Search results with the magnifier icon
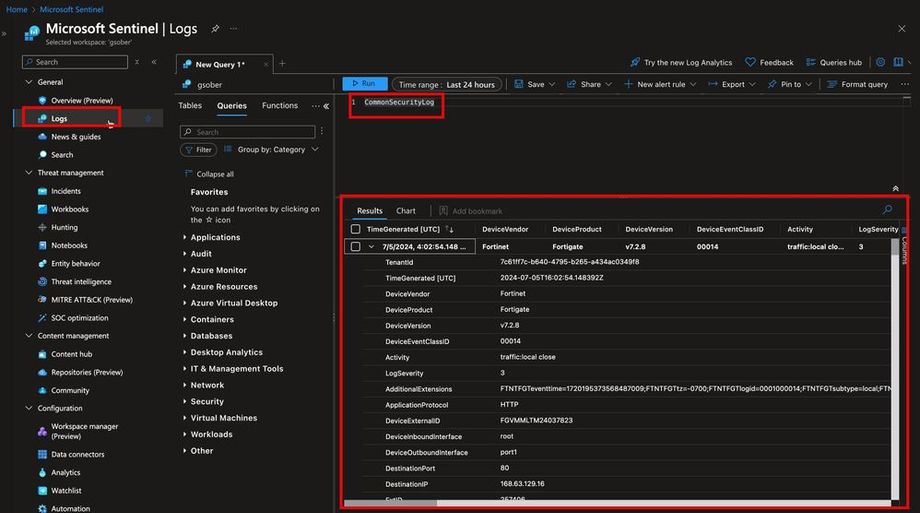 pyautogui.click(x=887, y=210)
